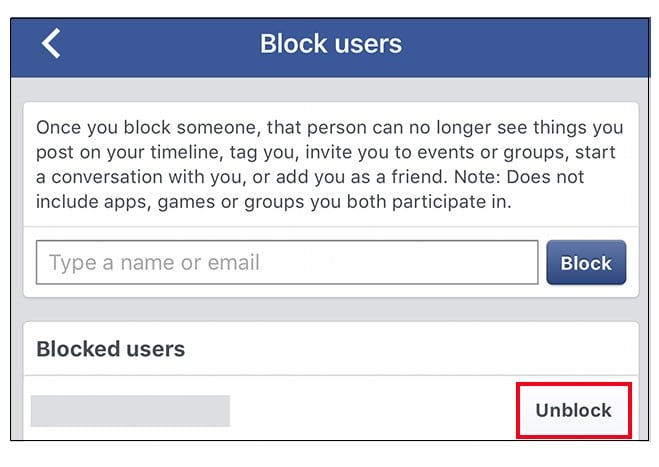
Task: Click the 'Note: Does not' sentence
Action: coord(519,177)
